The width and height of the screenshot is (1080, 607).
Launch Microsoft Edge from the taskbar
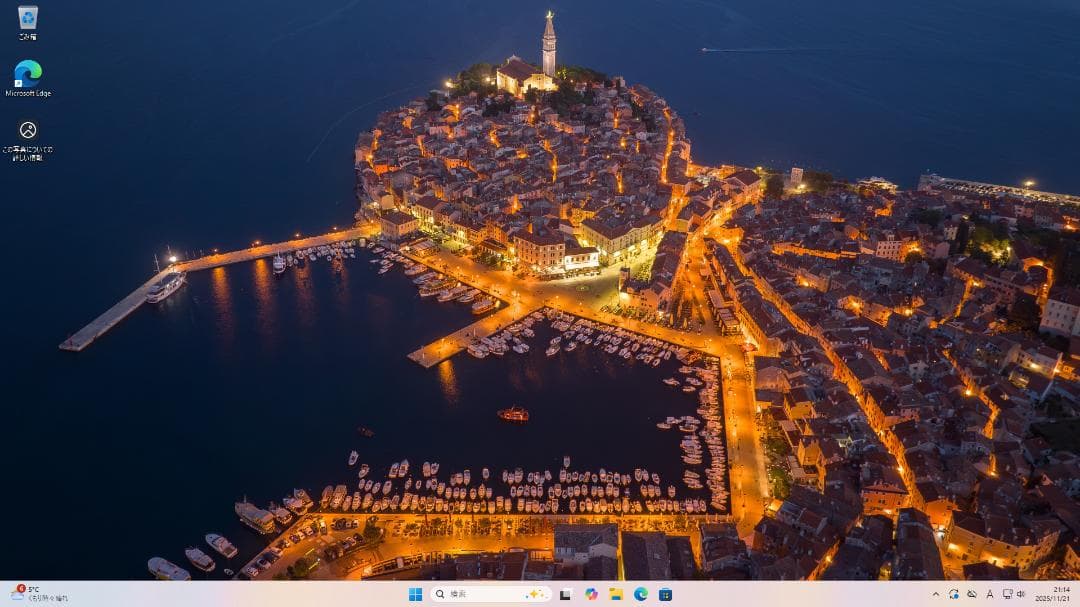pos(641,594)
